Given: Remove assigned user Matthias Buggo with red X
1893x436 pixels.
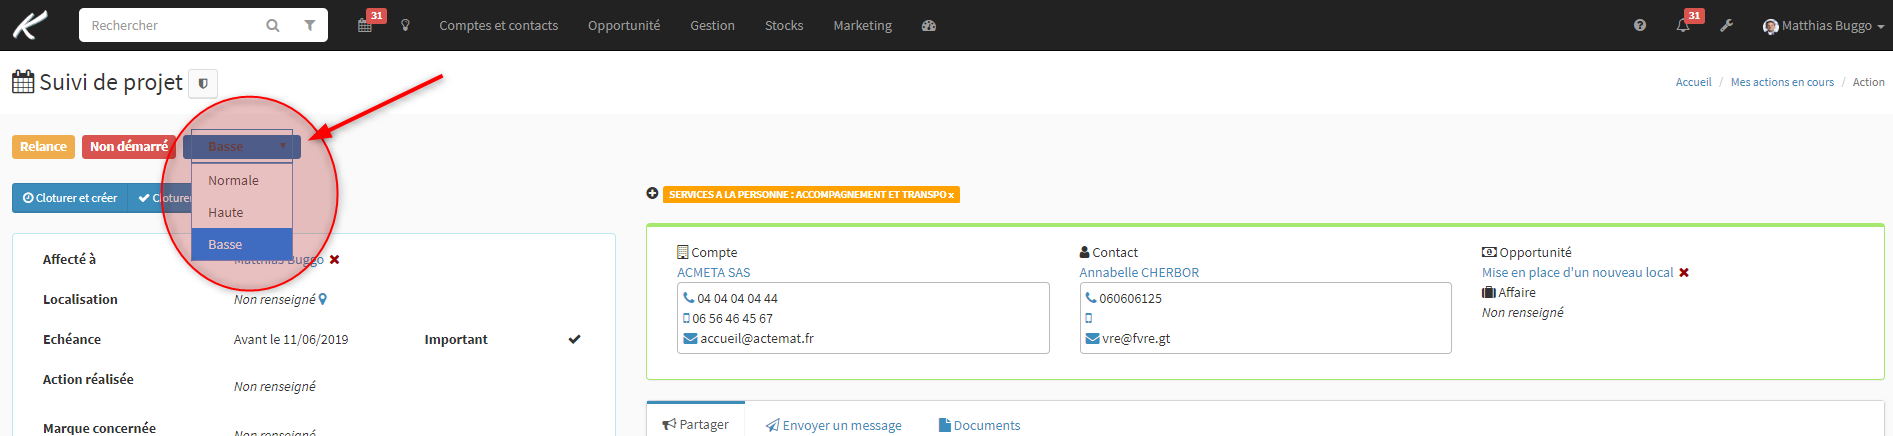Looking at the screenshot, I should click(334, 259).
